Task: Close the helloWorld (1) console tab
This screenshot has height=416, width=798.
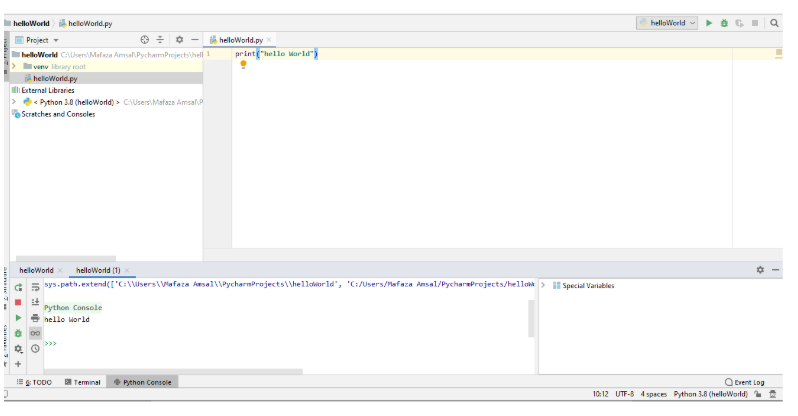Action: (127, 270)
